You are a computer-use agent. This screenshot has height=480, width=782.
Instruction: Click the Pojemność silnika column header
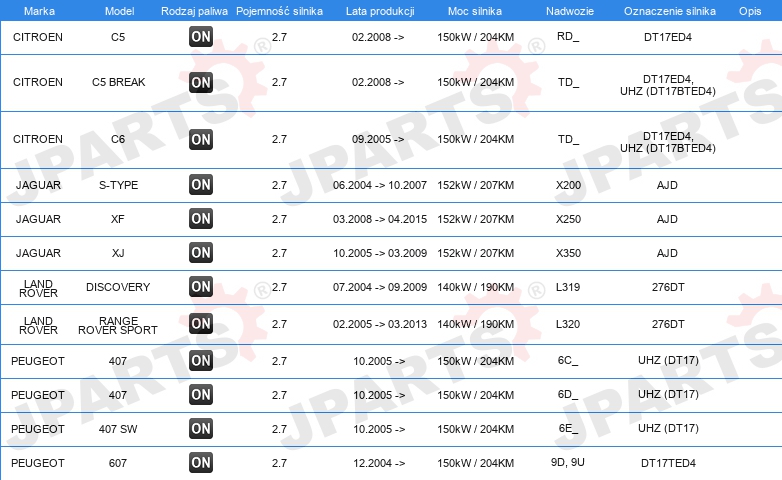pyautogui.click(x=279, y=11)
